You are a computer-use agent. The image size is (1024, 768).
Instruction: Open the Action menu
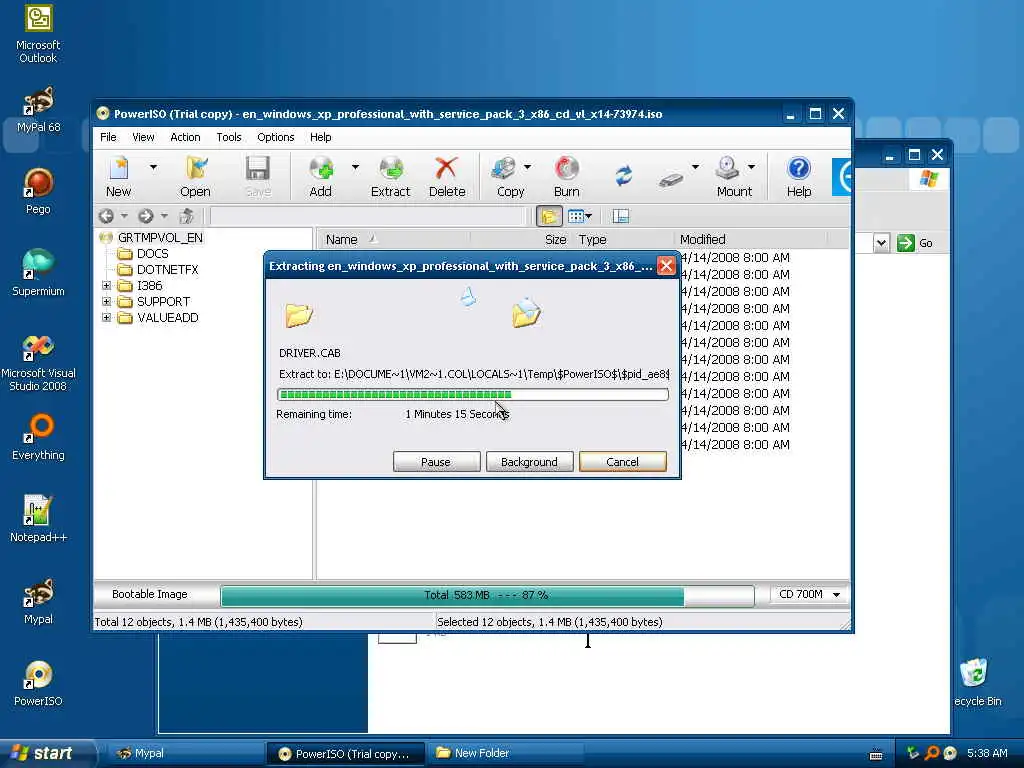tap(185, 137)
